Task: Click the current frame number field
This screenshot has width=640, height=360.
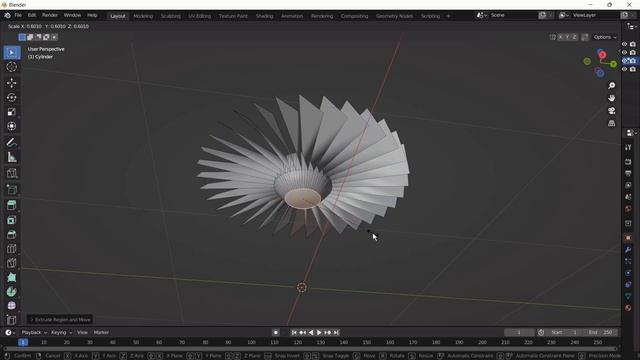Action: click(x=519, y=333)
